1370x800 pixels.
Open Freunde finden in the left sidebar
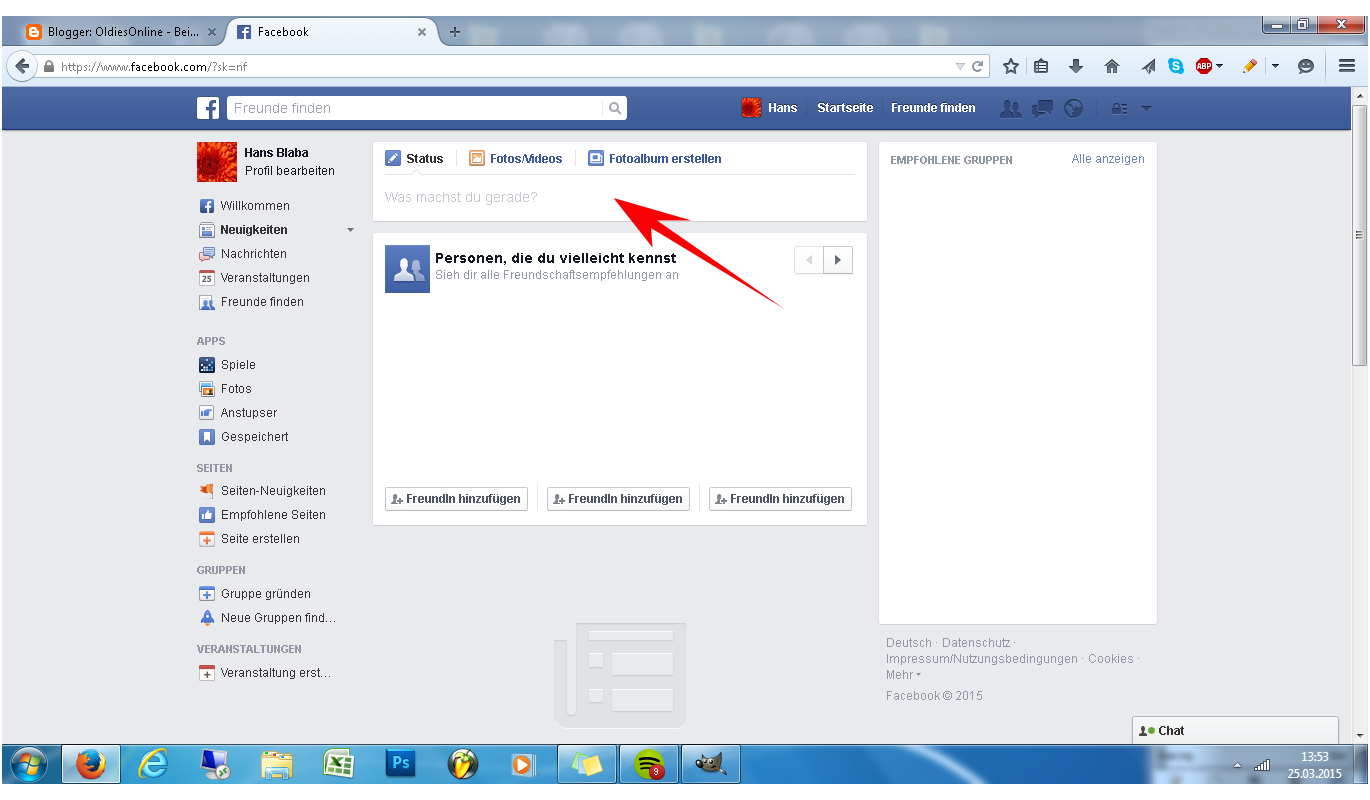(x=251, y=302)
